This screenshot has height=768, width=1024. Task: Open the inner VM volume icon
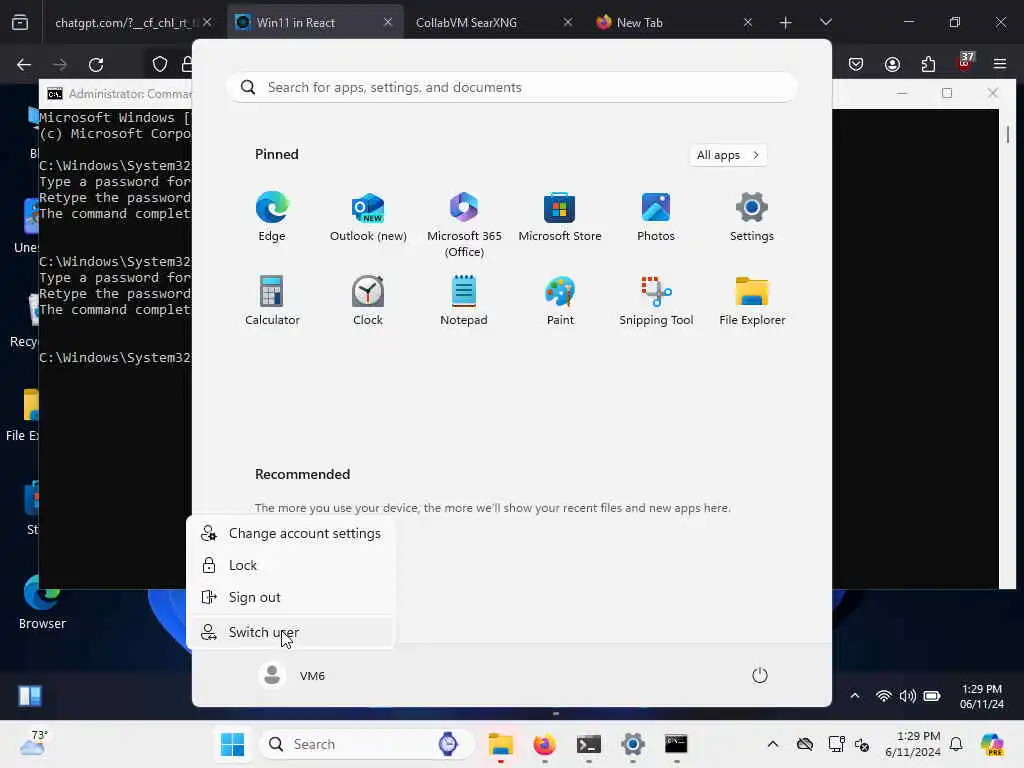tap(907, 696)
